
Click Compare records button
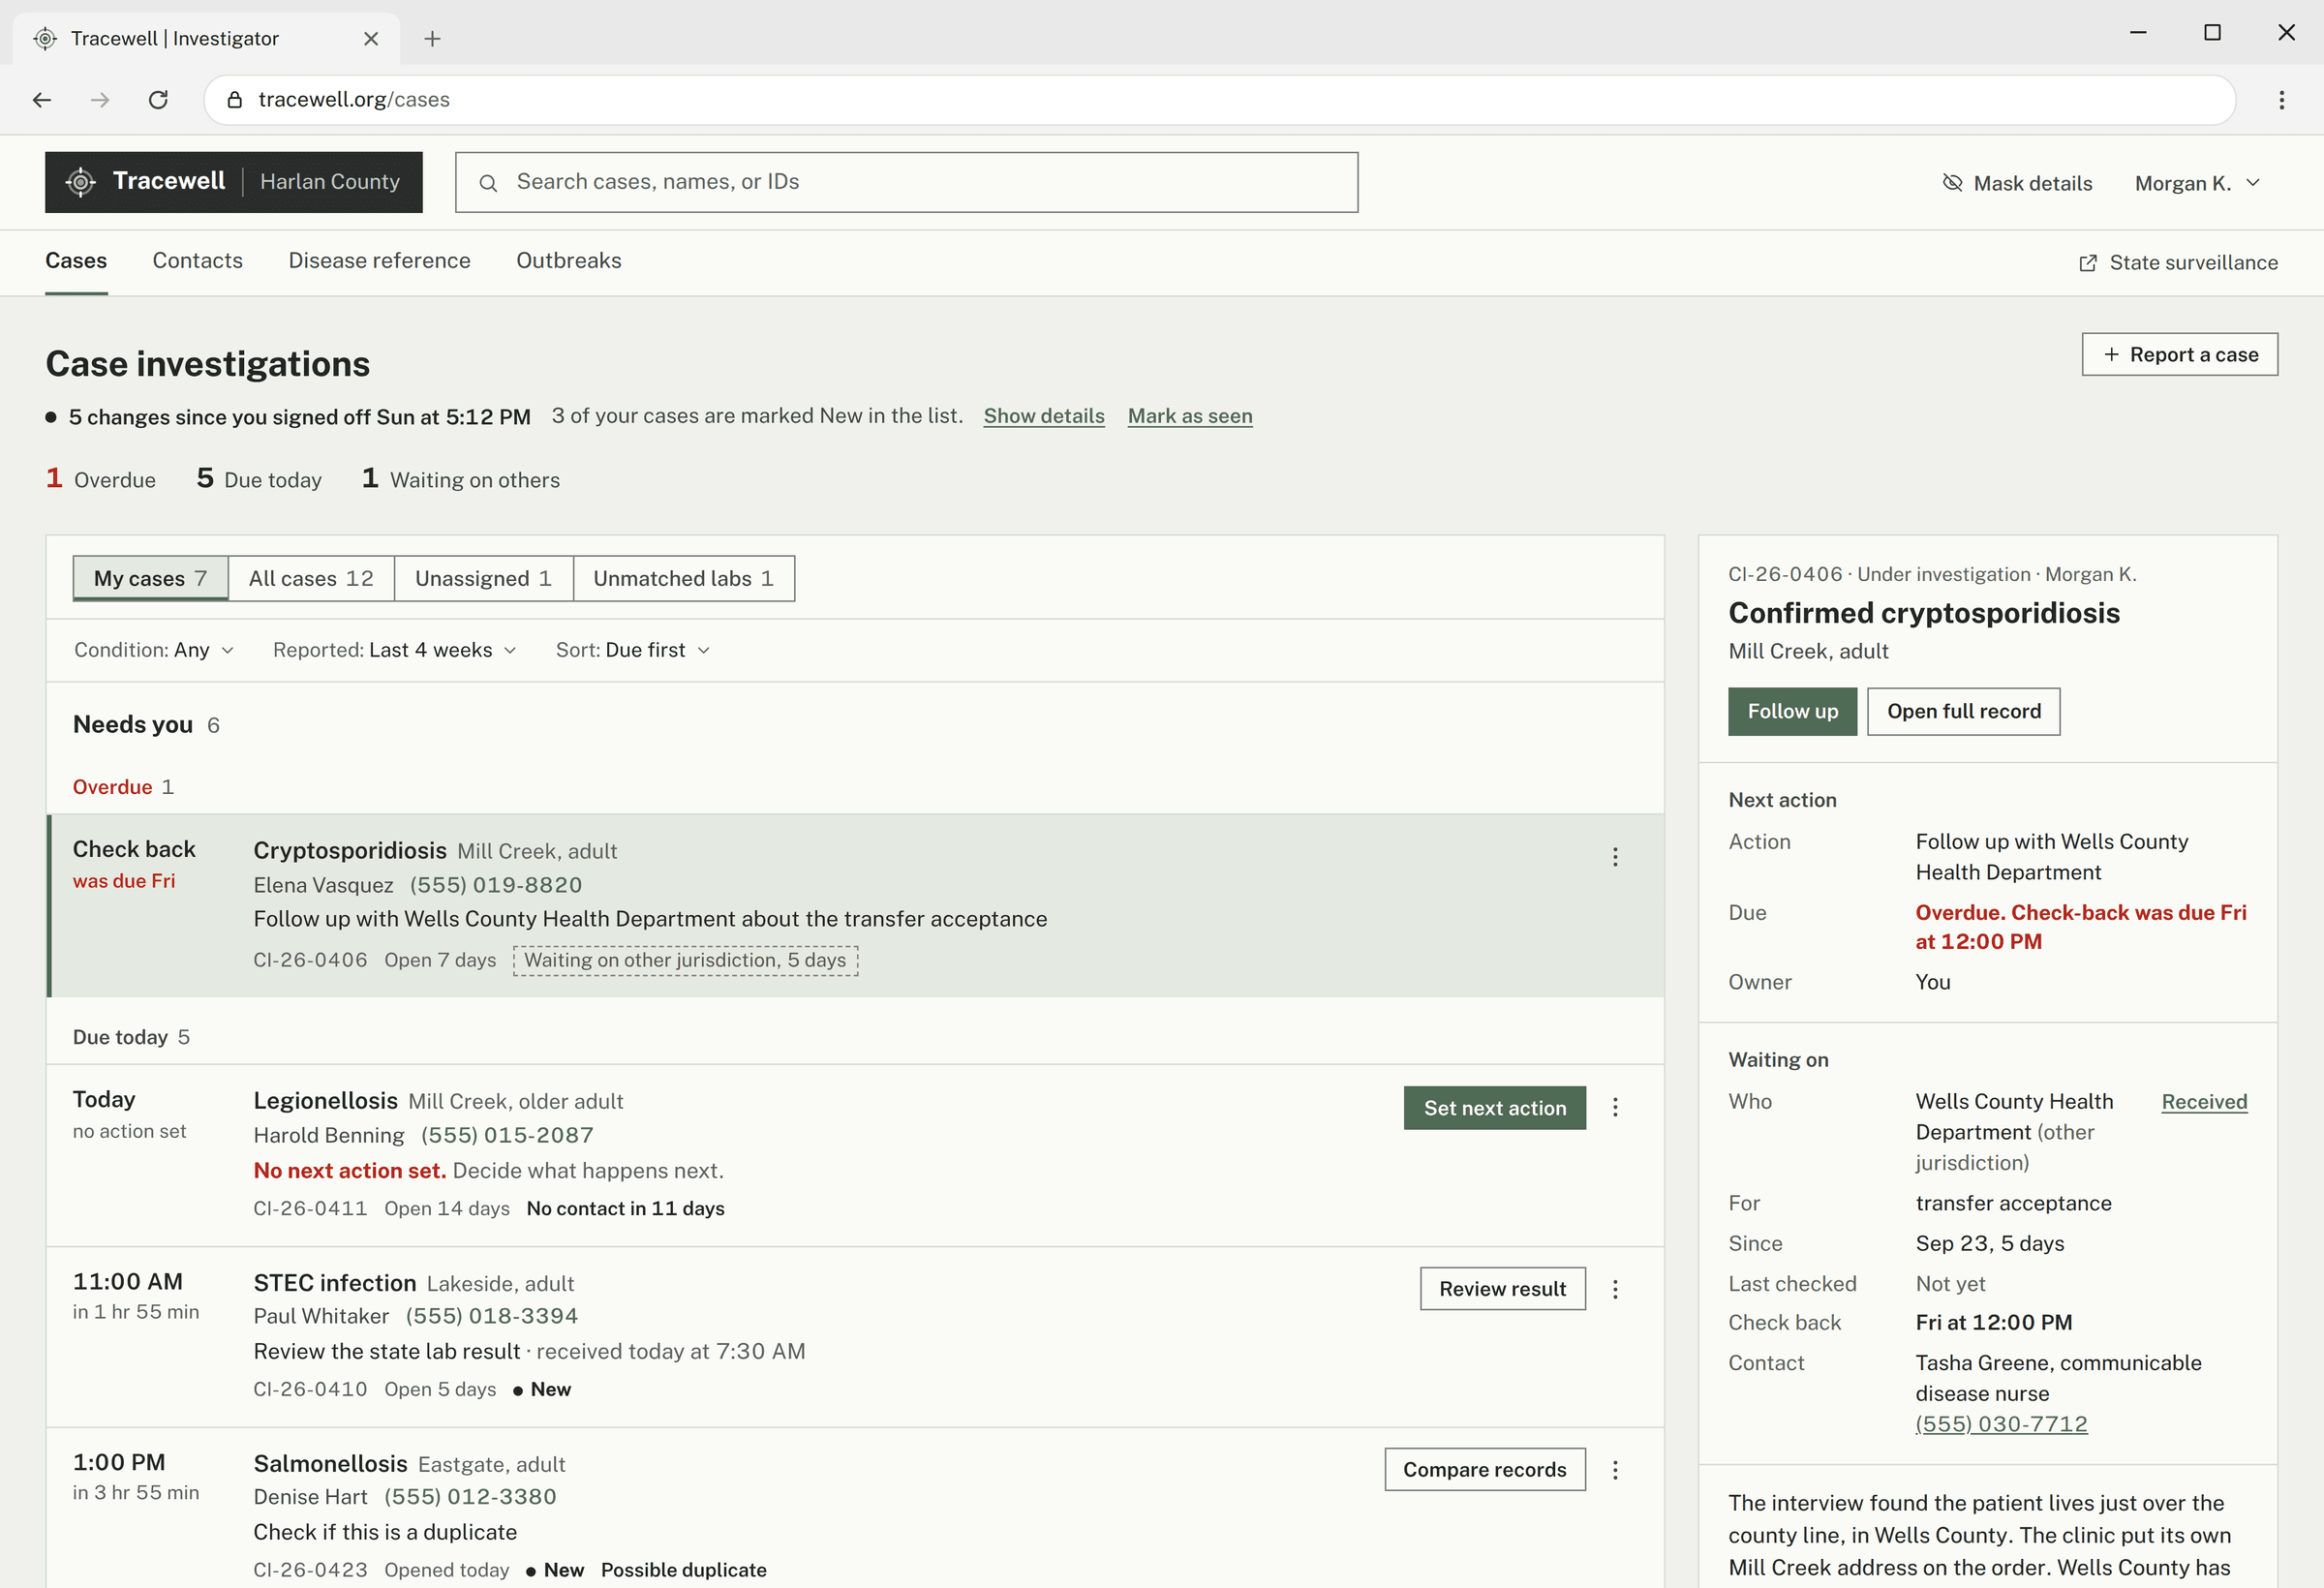(x=1485, y=1470)
